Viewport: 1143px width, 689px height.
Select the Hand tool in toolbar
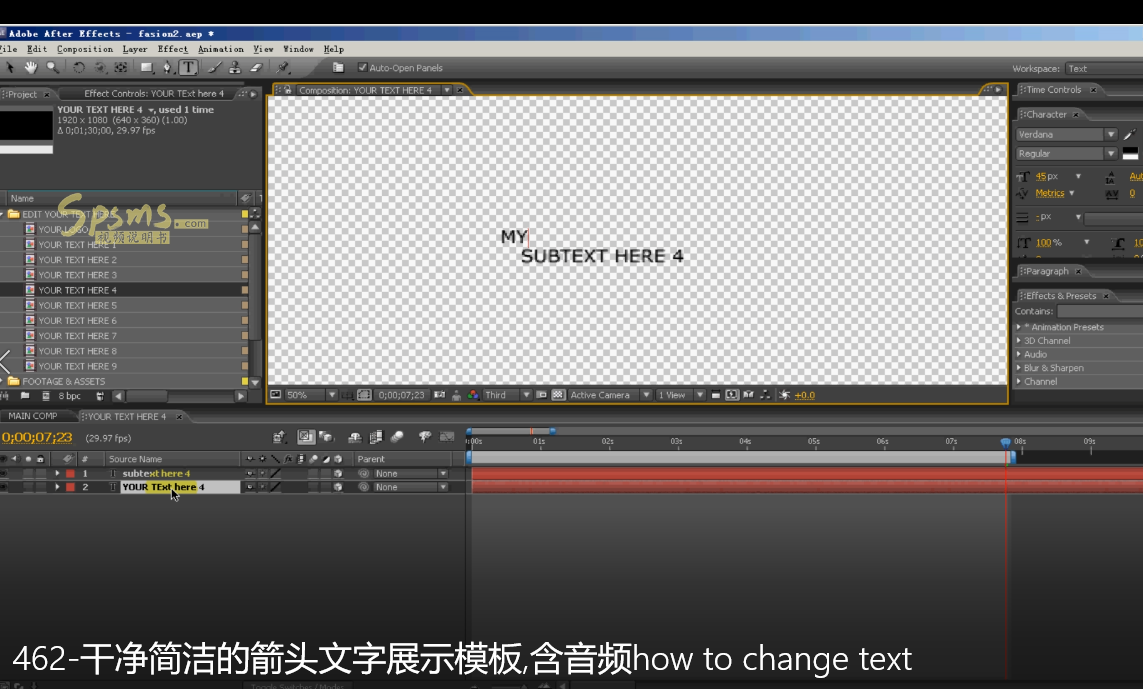(x=31, y=68)
